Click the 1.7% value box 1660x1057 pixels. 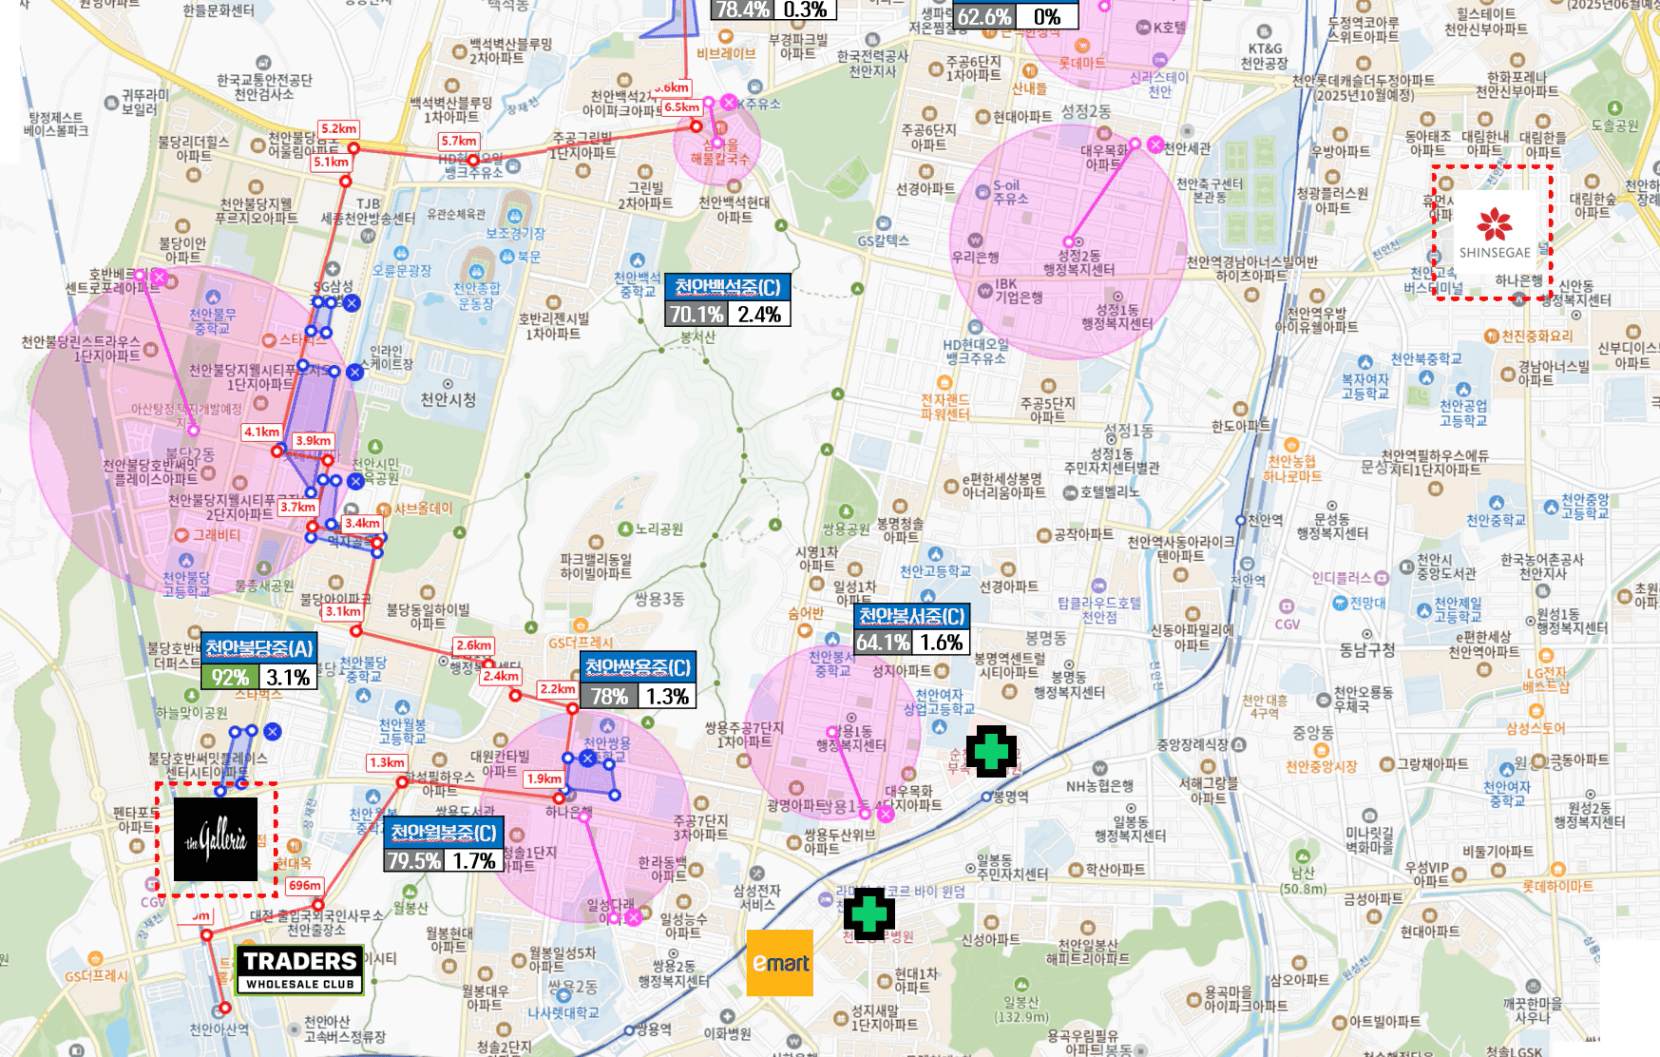472,860
